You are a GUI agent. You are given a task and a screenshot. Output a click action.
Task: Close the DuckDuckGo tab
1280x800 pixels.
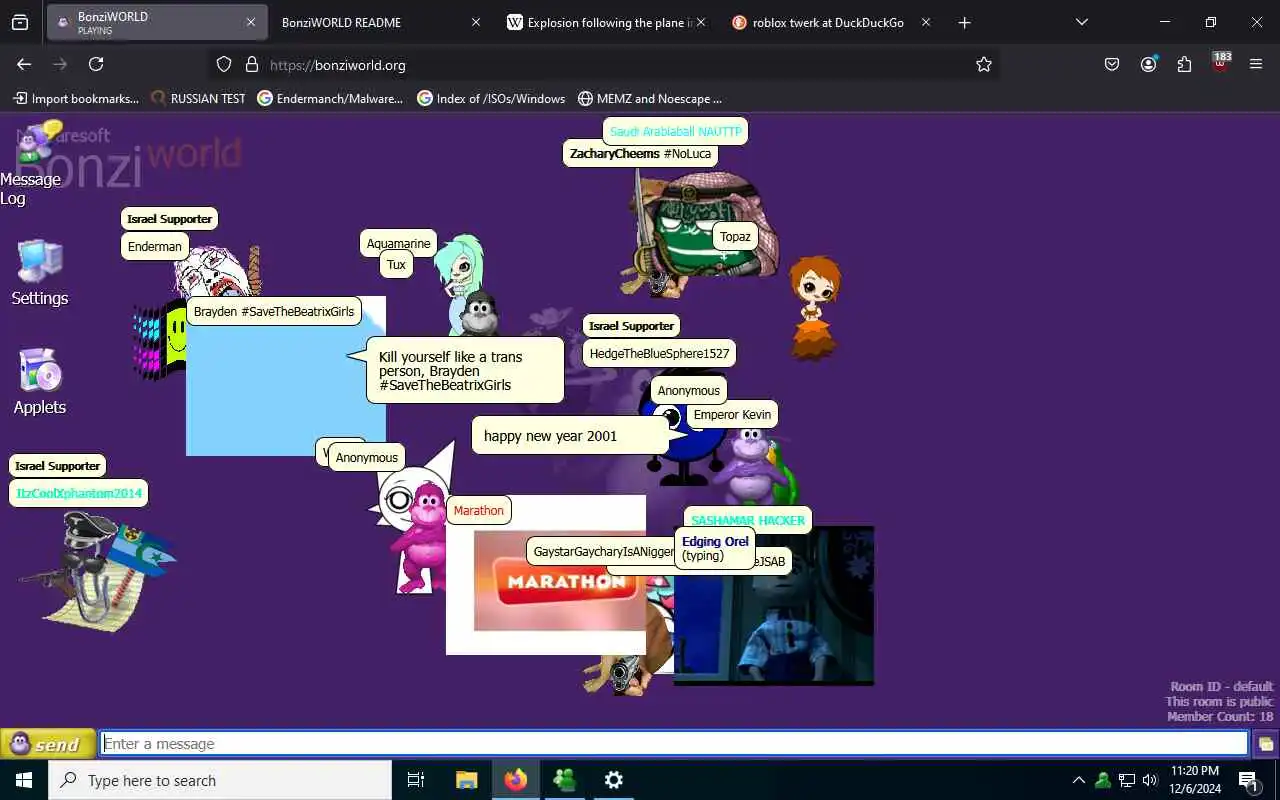click(926, 22)
